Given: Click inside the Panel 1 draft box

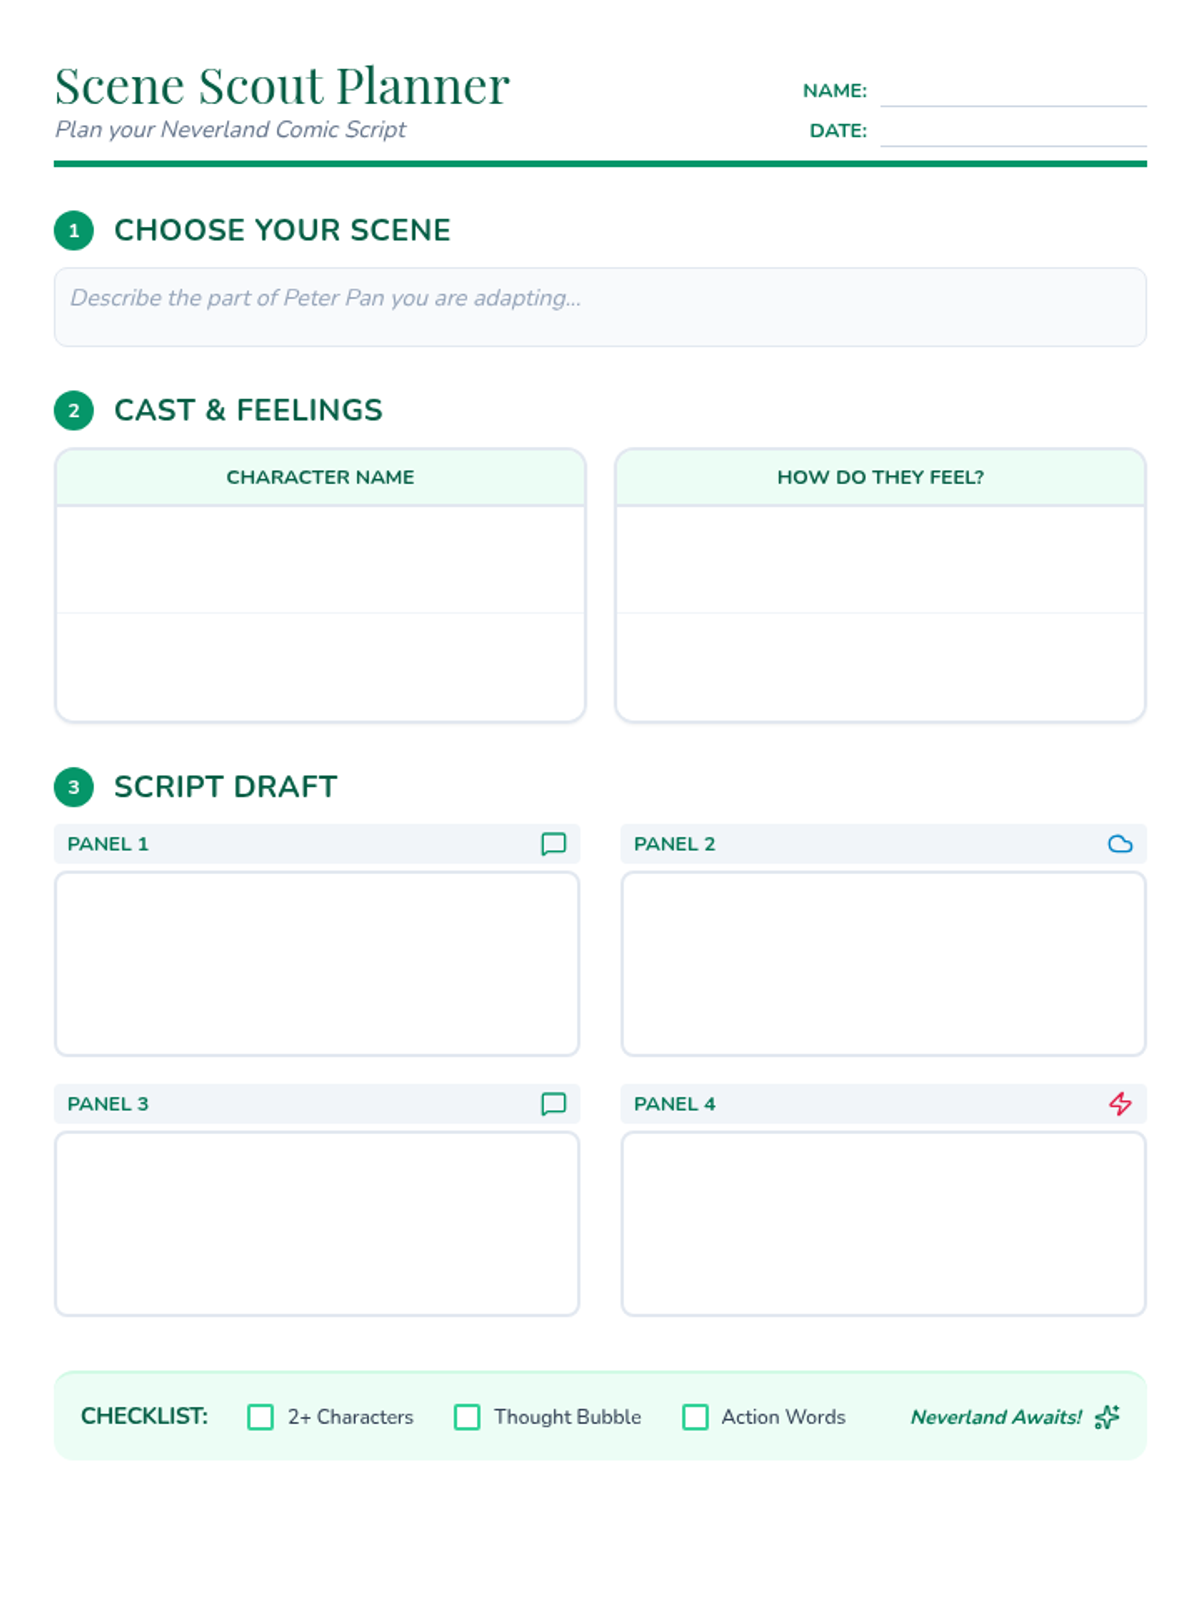Looking at the screenshot, I should point(317,964).
